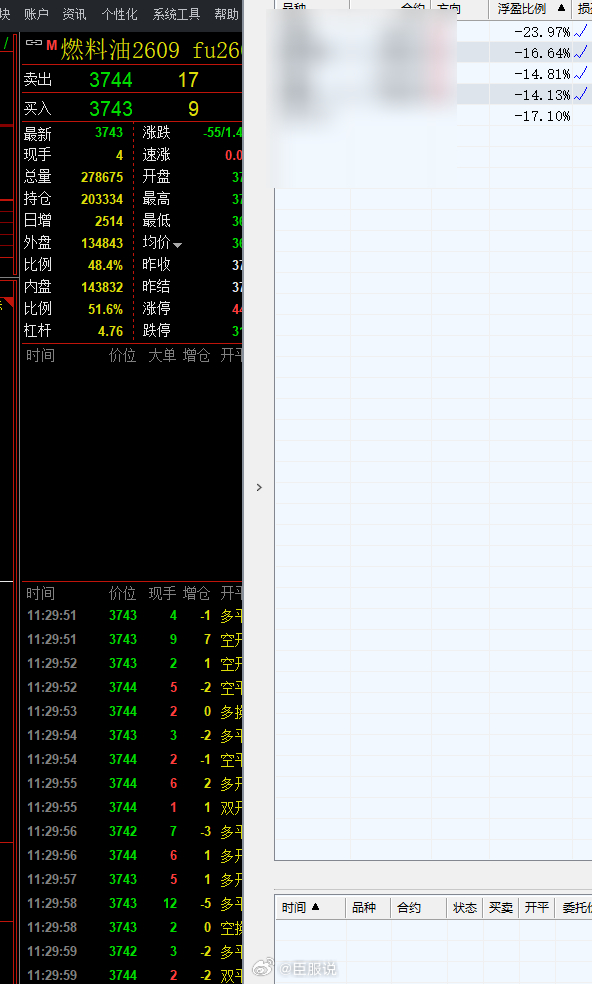The width and height of the screenshot is (592, 984).
Task: Click the 总量 value 278675
Action: [x=102, y=177]
